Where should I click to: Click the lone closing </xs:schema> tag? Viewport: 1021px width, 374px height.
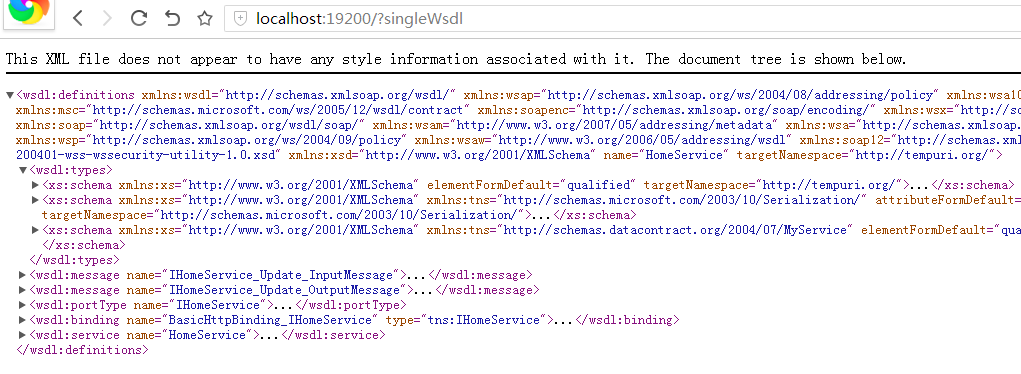(x=83, y=245)
